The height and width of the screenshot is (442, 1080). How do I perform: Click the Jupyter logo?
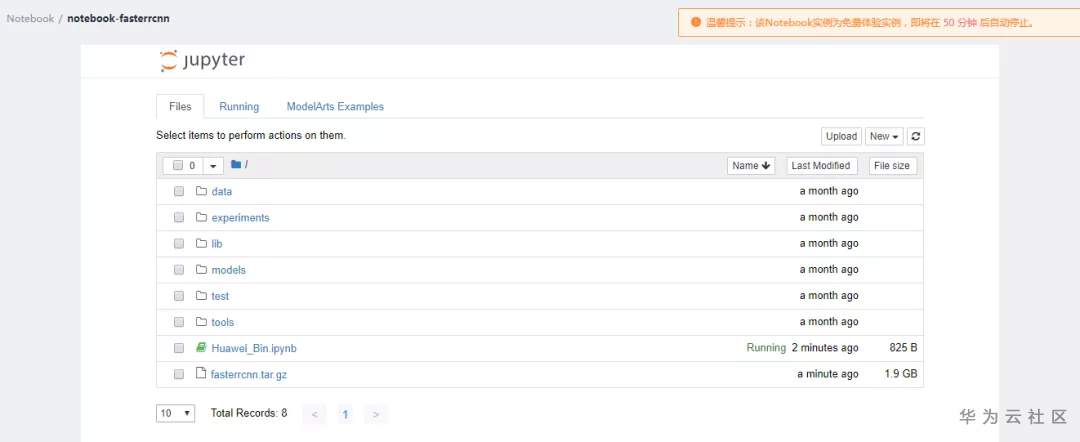[202, 61]
